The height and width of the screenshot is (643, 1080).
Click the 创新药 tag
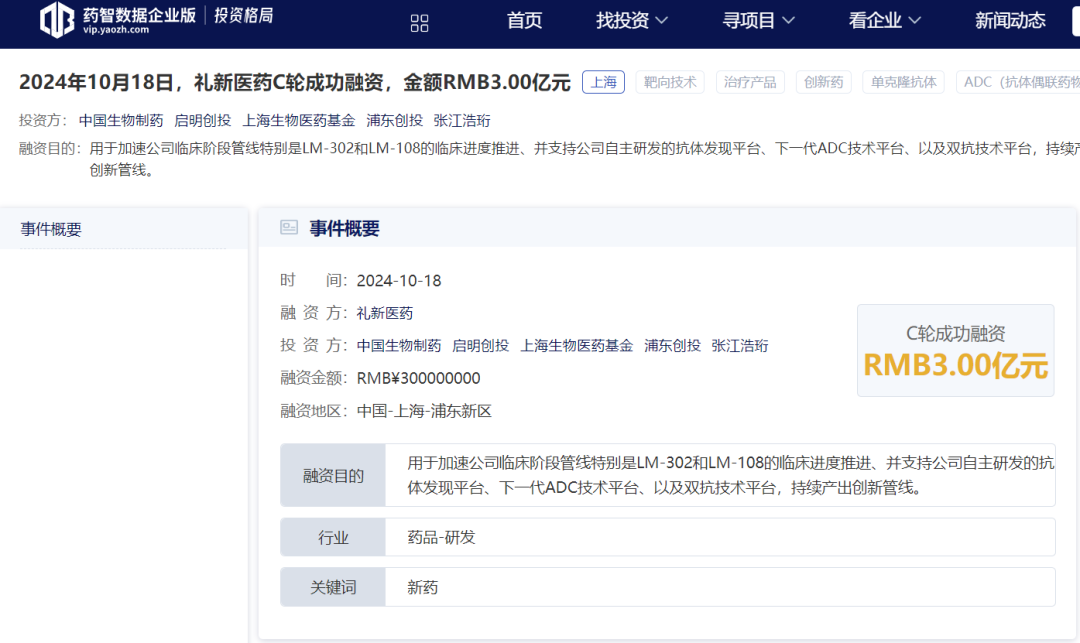[x=823, y=82]
